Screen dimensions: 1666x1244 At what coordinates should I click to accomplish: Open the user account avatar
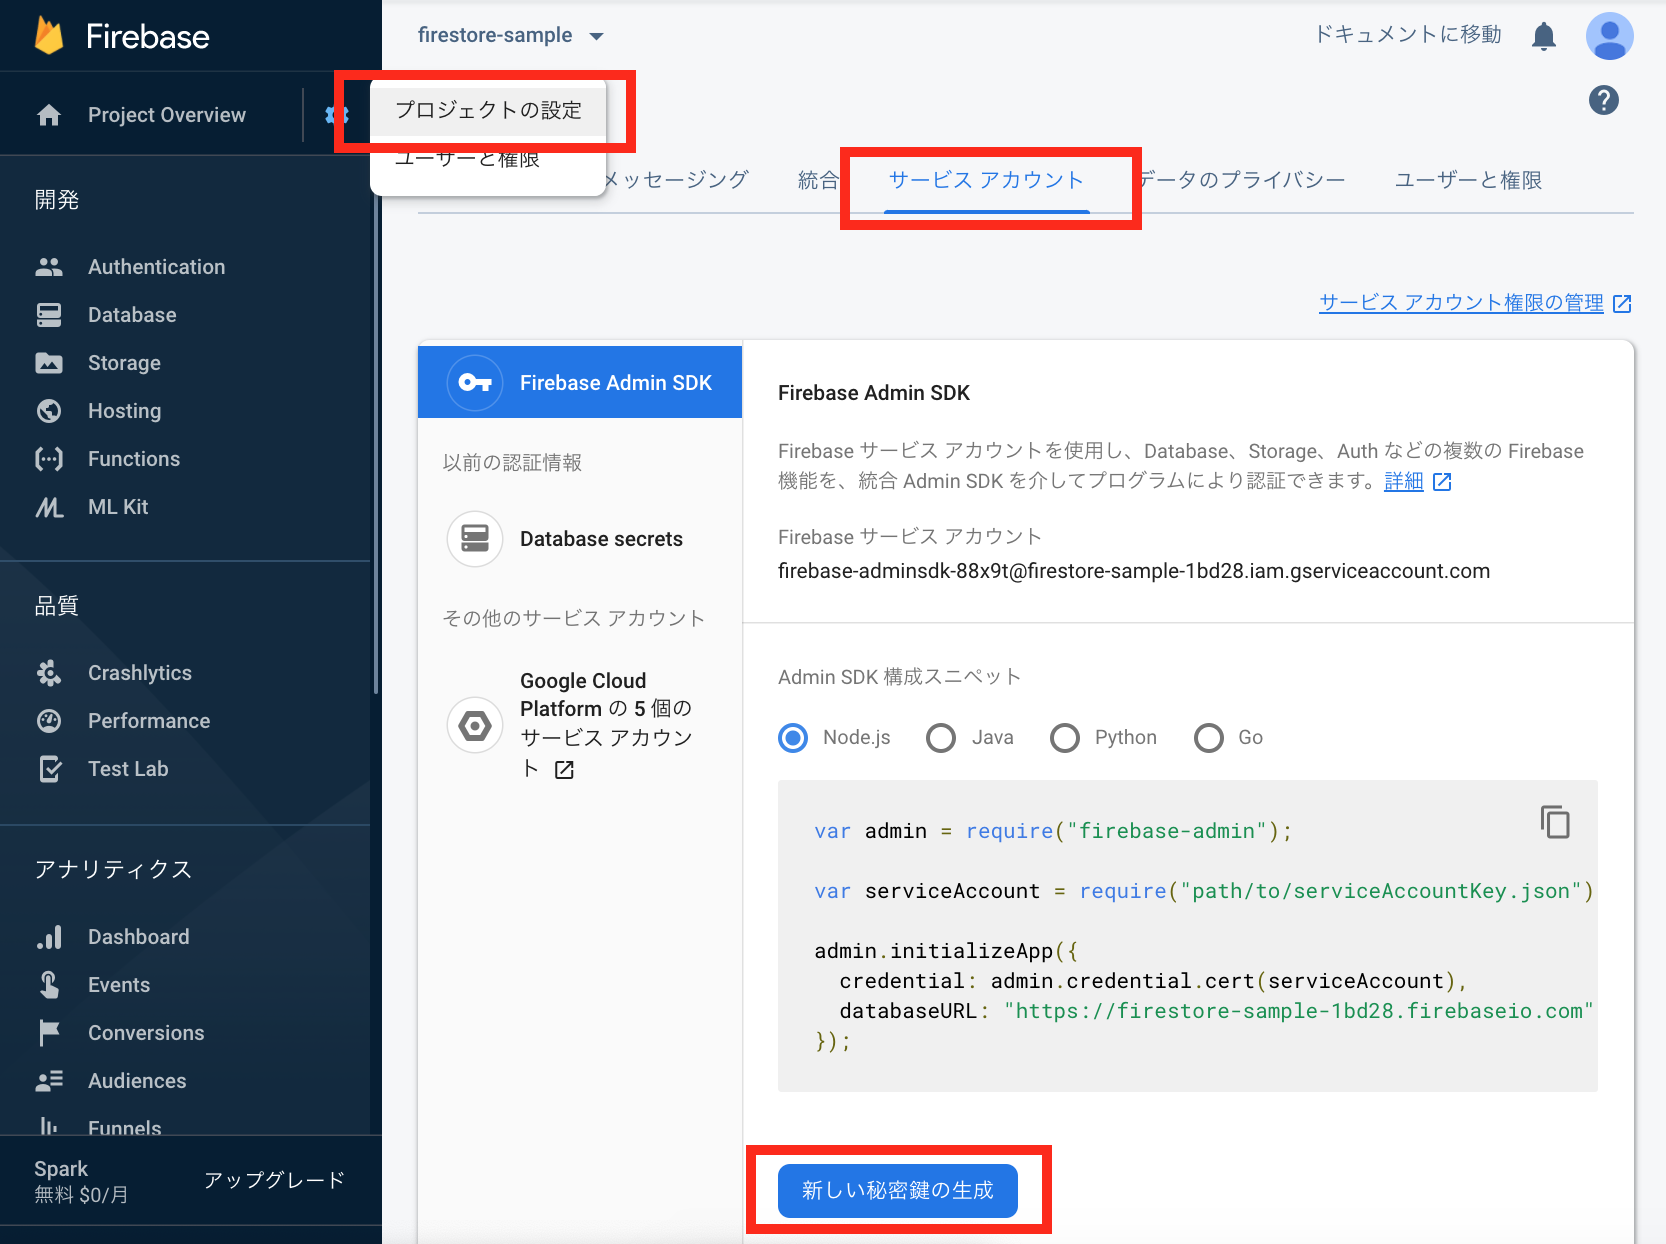point(1610,36)
